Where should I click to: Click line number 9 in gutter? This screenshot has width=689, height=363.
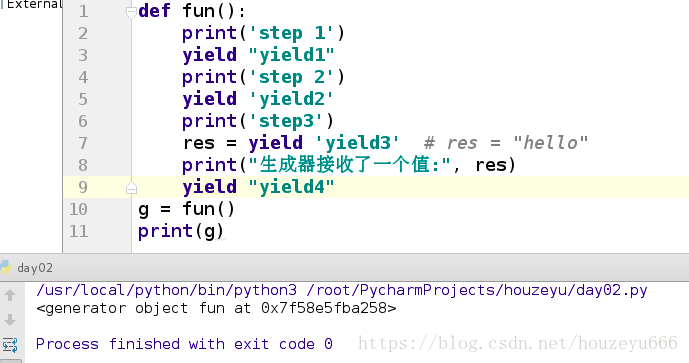tap(83, 187)
